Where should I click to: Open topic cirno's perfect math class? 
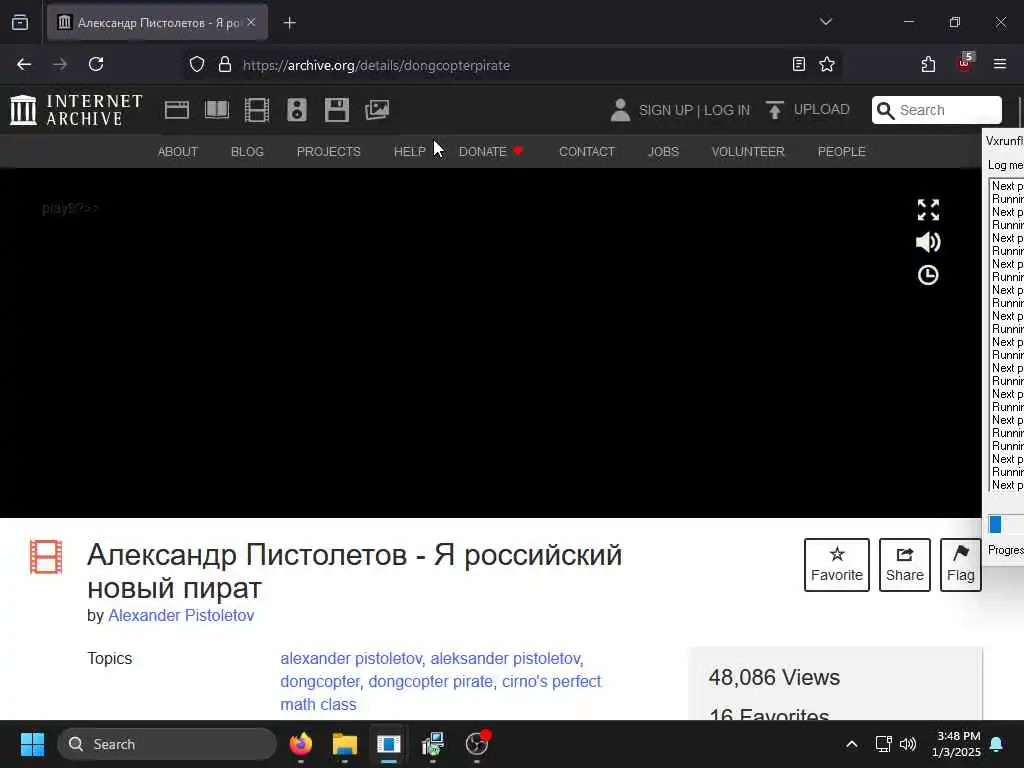pos(441,693)
